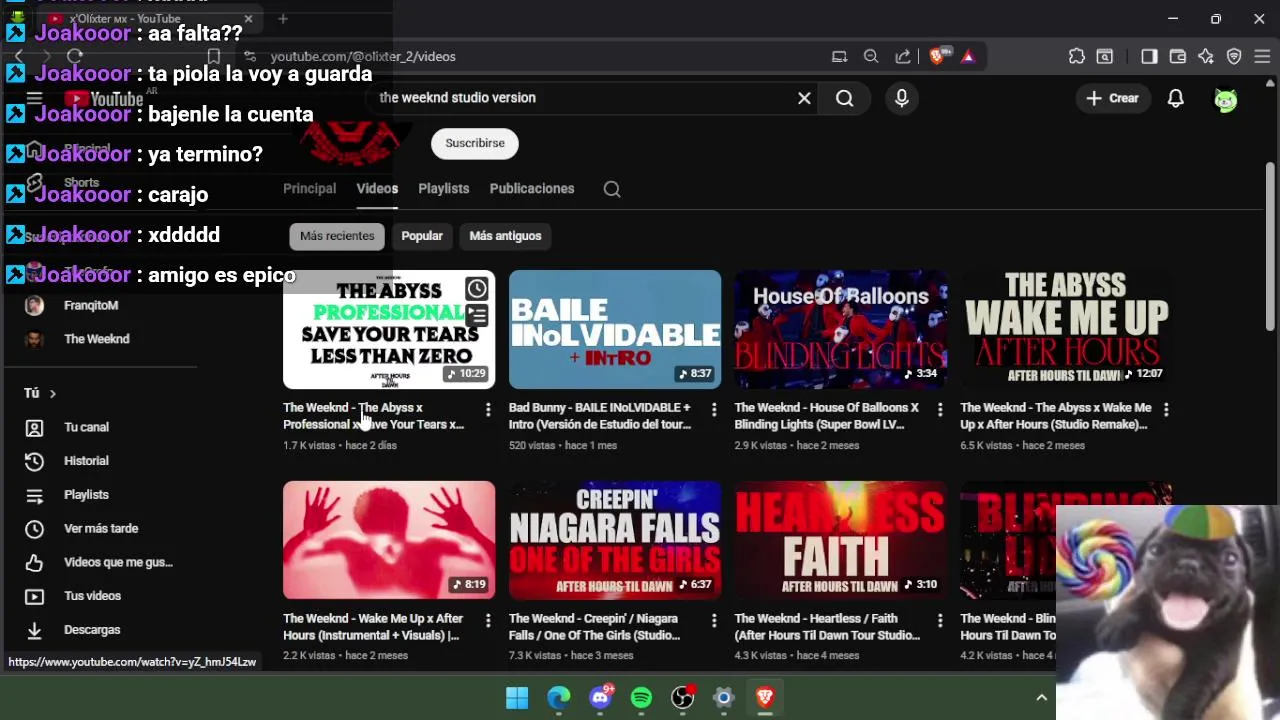The height and width of the screenshot is (720, 1280).
Task: Go to the Publicaciones channel tab
Action: tap(532, 188)
